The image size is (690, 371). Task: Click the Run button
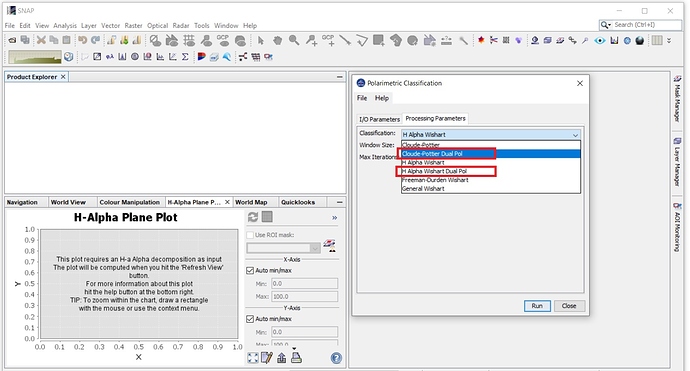tap(537, 306)
